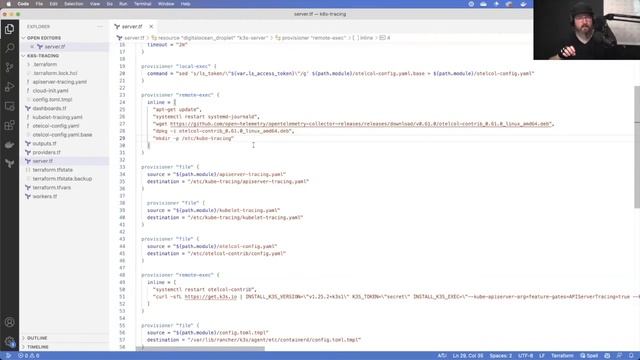Open outputs.tf in explorer
The height and width of the screenshot is (360, 640).
(44, 144)
